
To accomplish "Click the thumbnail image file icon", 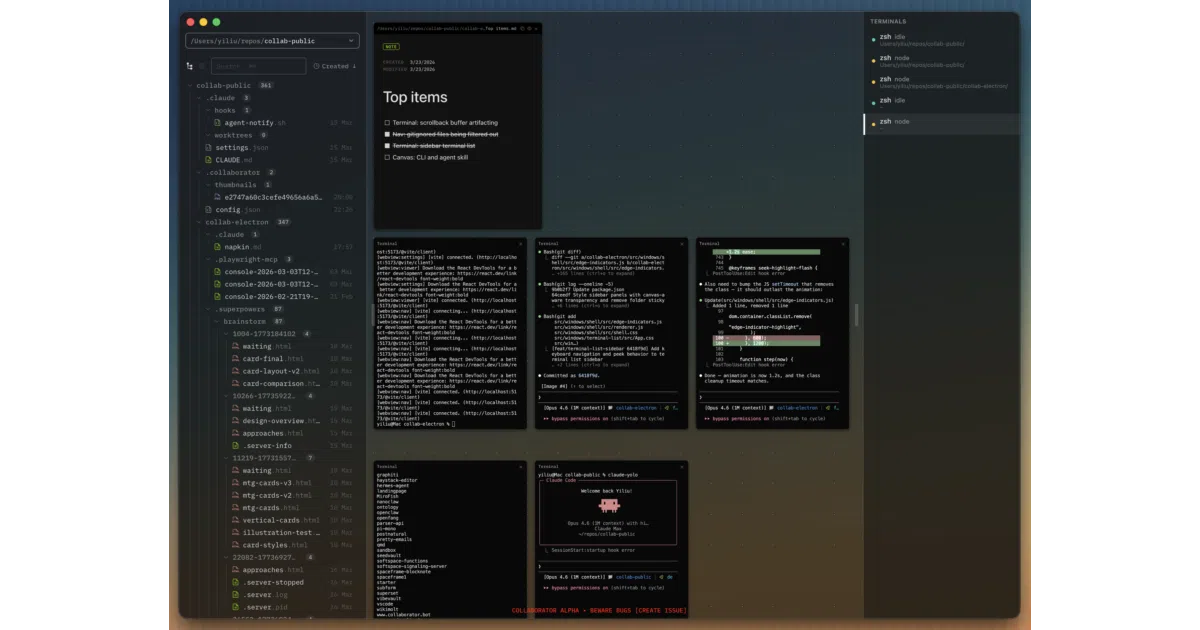I will pos(218,197).
